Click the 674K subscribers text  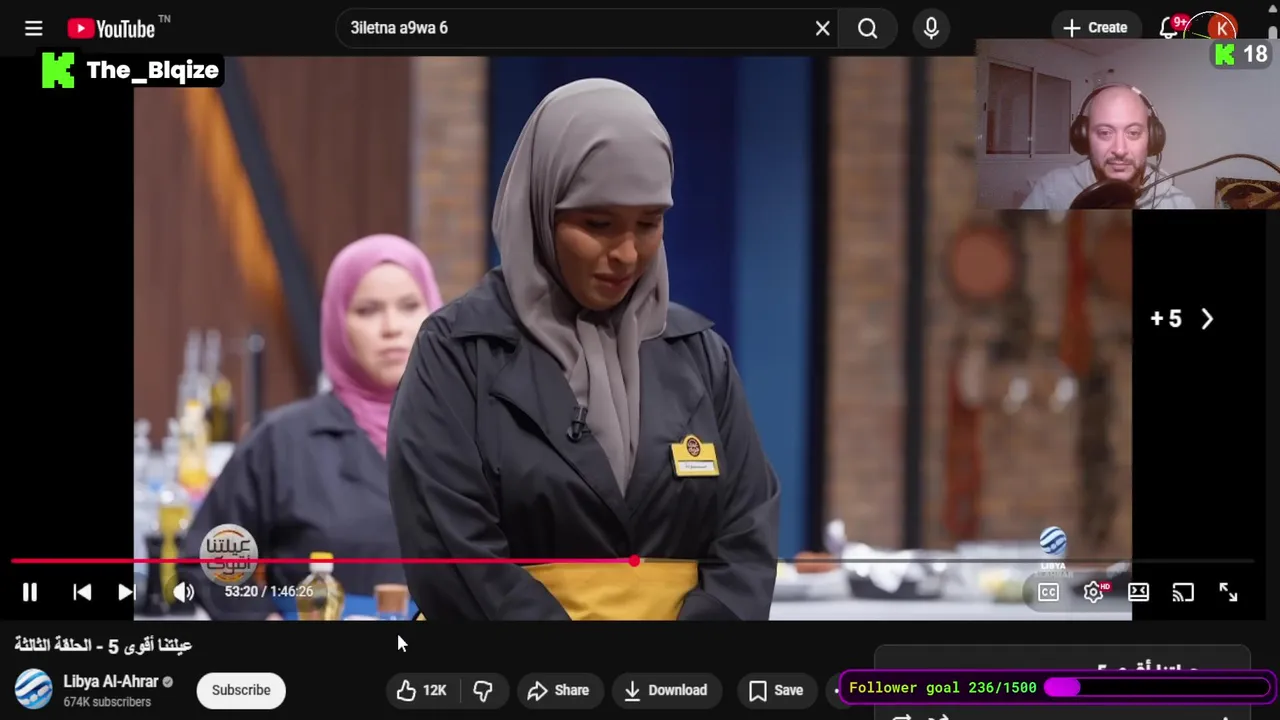[x=107, y=702]
